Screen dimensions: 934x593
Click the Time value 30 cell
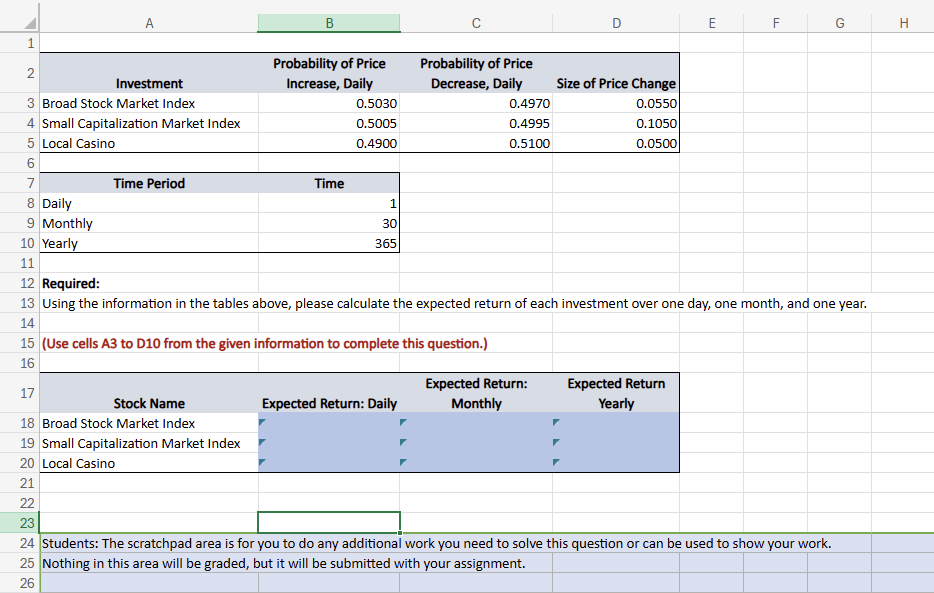coord(329,223)
